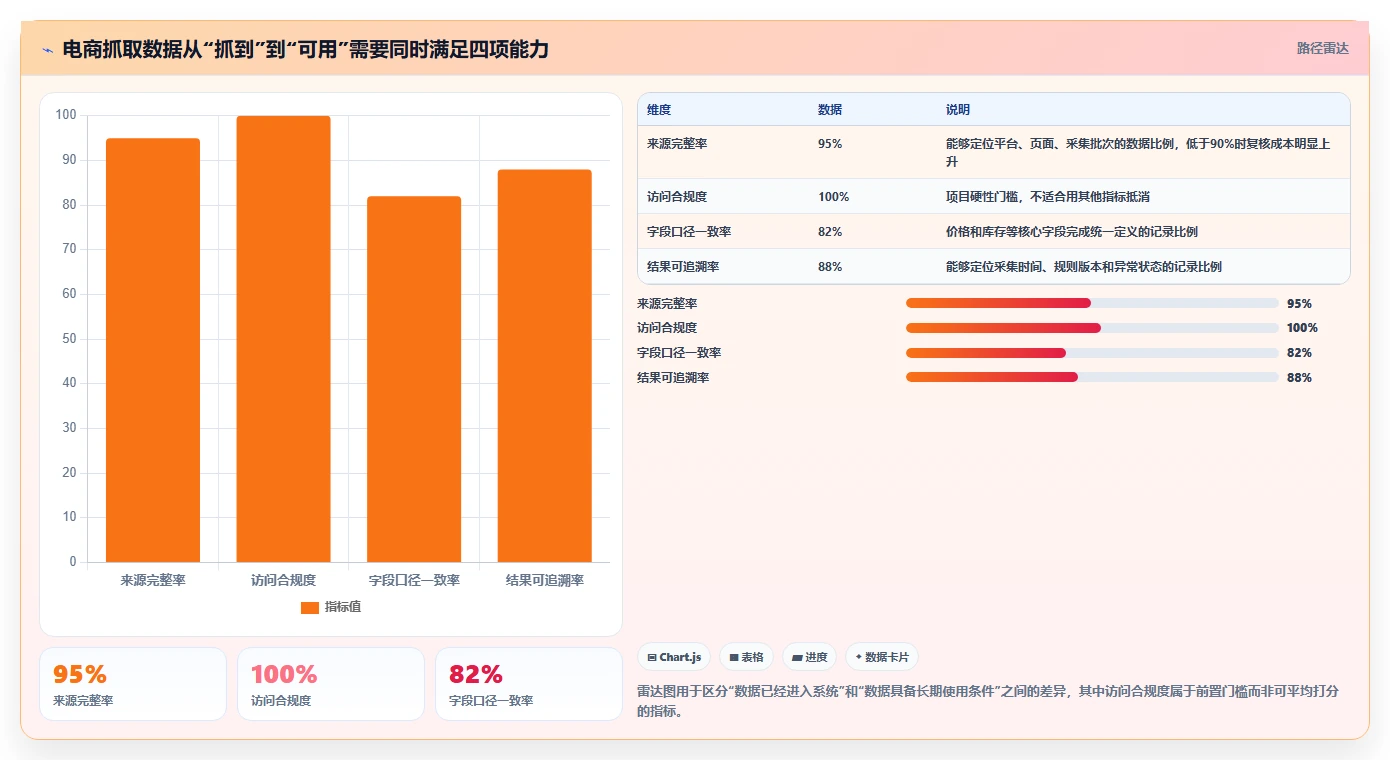The width and height of the screenshot is (1390, 760).
Task: Click the sparkle icon in the 数据卡片 chip
Action: (x=858, y=657)
